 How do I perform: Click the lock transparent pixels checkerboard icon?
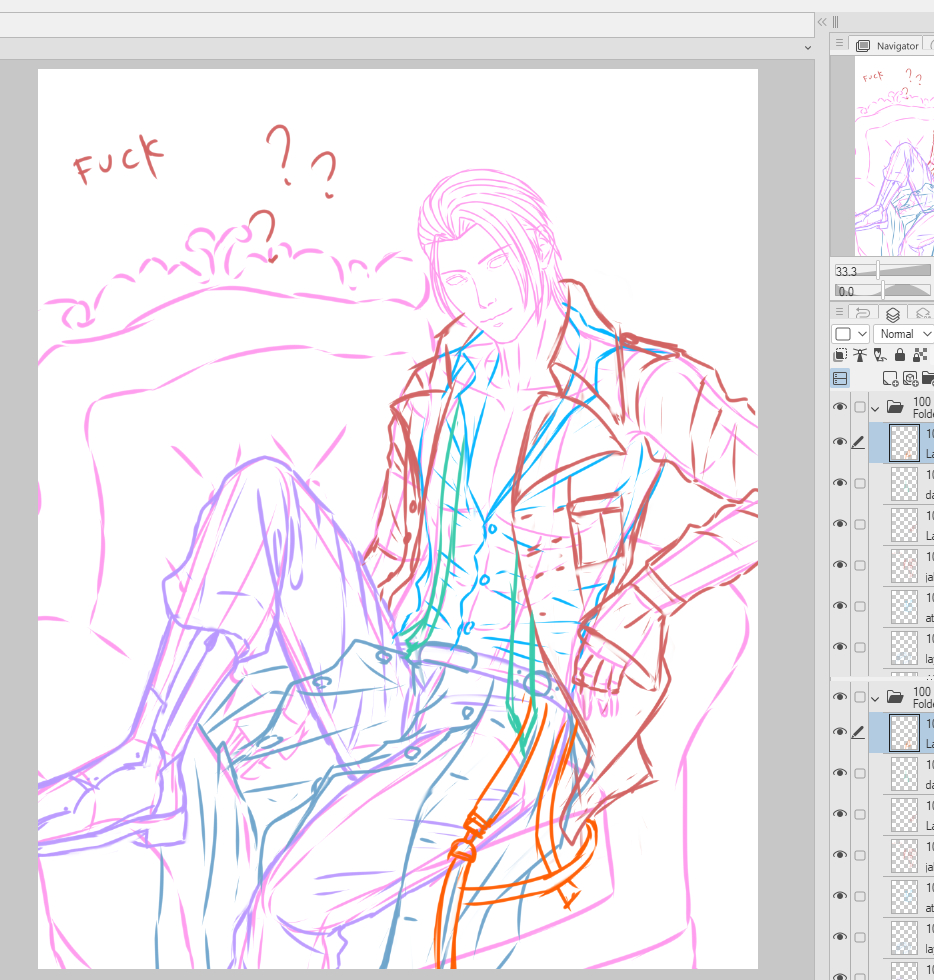(921, 355)
